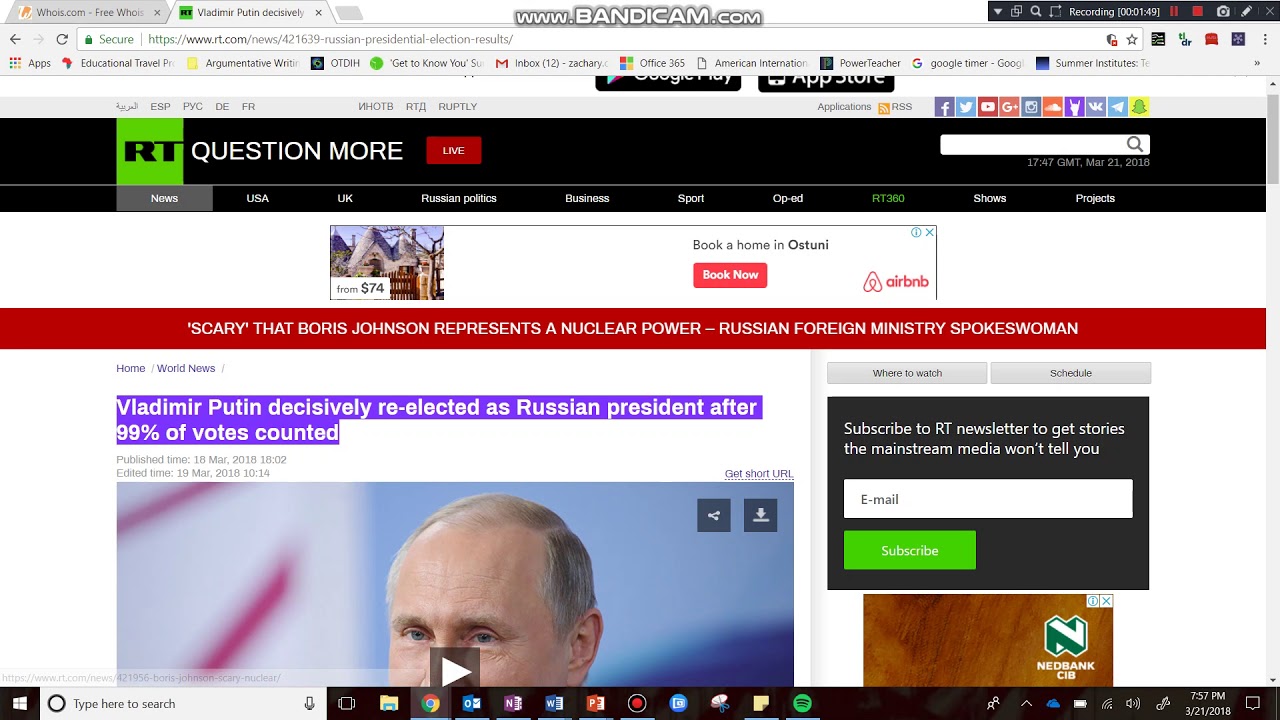Click the Get short URL link
This screenshot has width=1280, height=720.
tap(759, 474)
